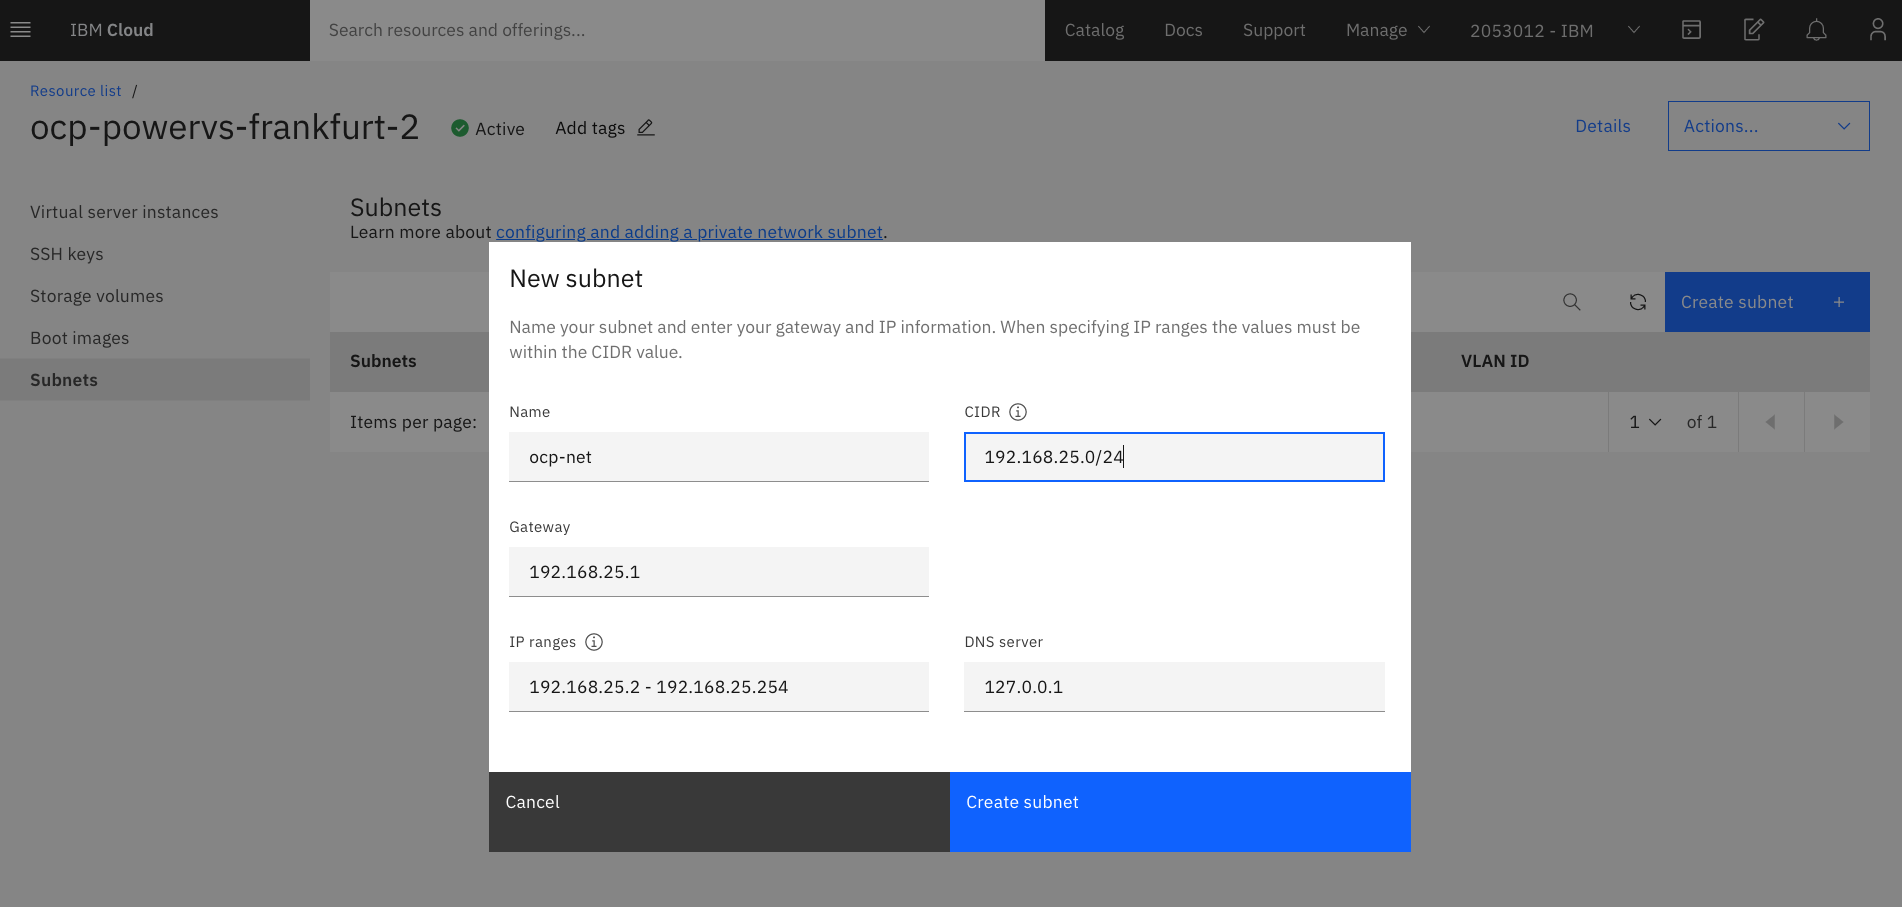1902x907 pixels.
Task: Refresh the subnets table
Action: click(1638, 302)
